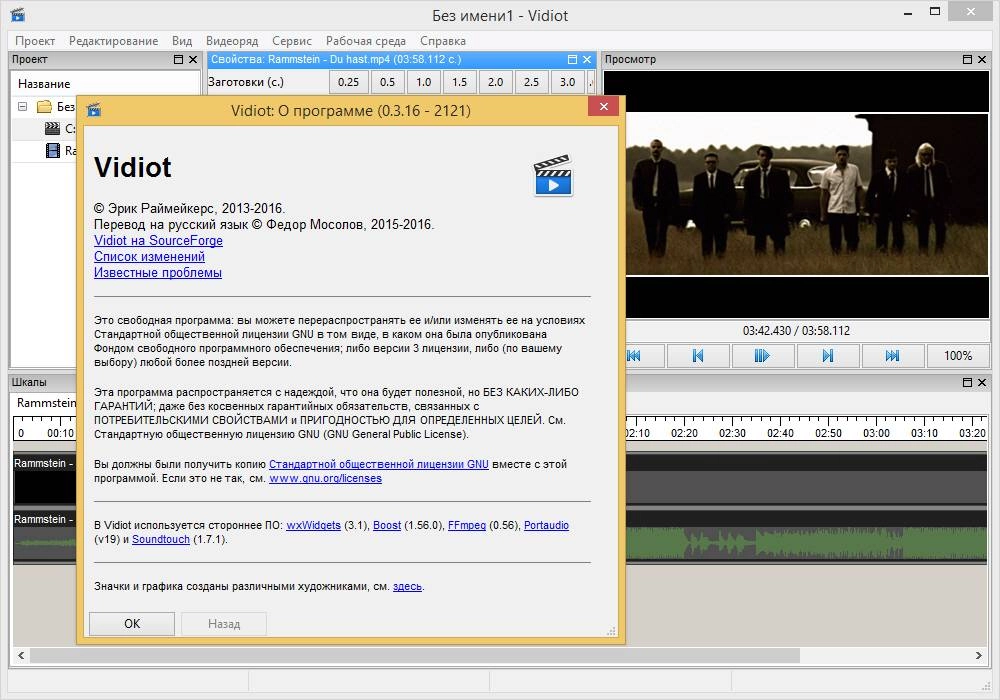This screenshot has width=1000, height=700.
Task: Open the Список изменений link
Action: coord(149,256)
